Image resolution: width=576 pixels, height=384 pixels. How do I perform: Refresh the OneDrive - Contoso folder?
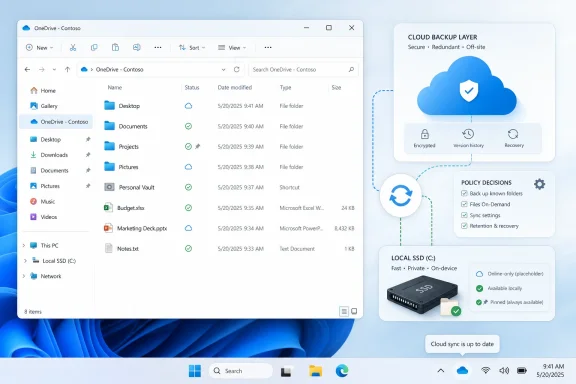[x=237, y=69]
